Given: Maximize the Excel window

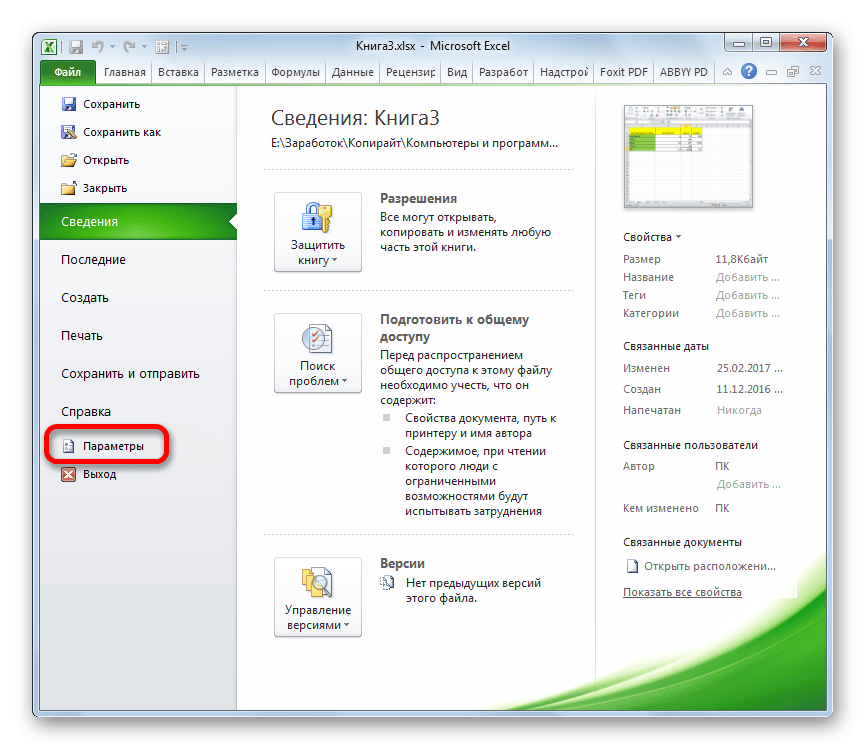Looking at the screenshot, I should click(765, 43).
